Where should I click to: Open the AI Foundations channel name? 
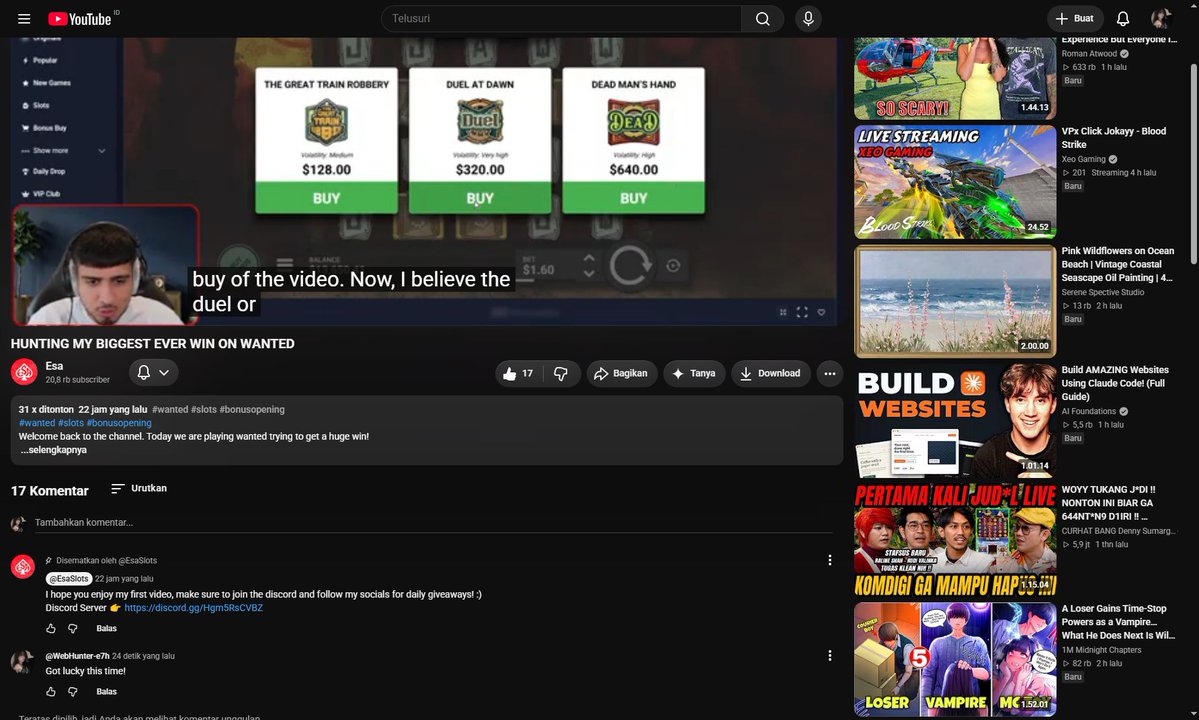coord(1089,411)
